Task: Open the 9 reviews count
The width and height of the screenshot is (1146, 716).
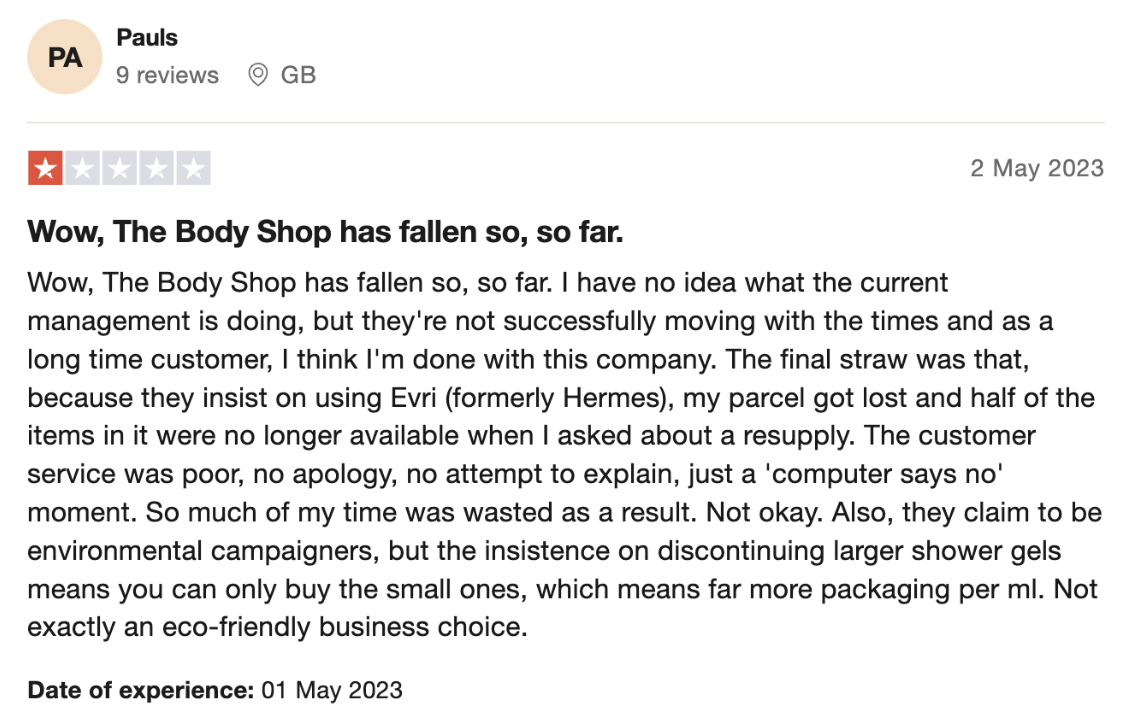Action: pos(167,75)
